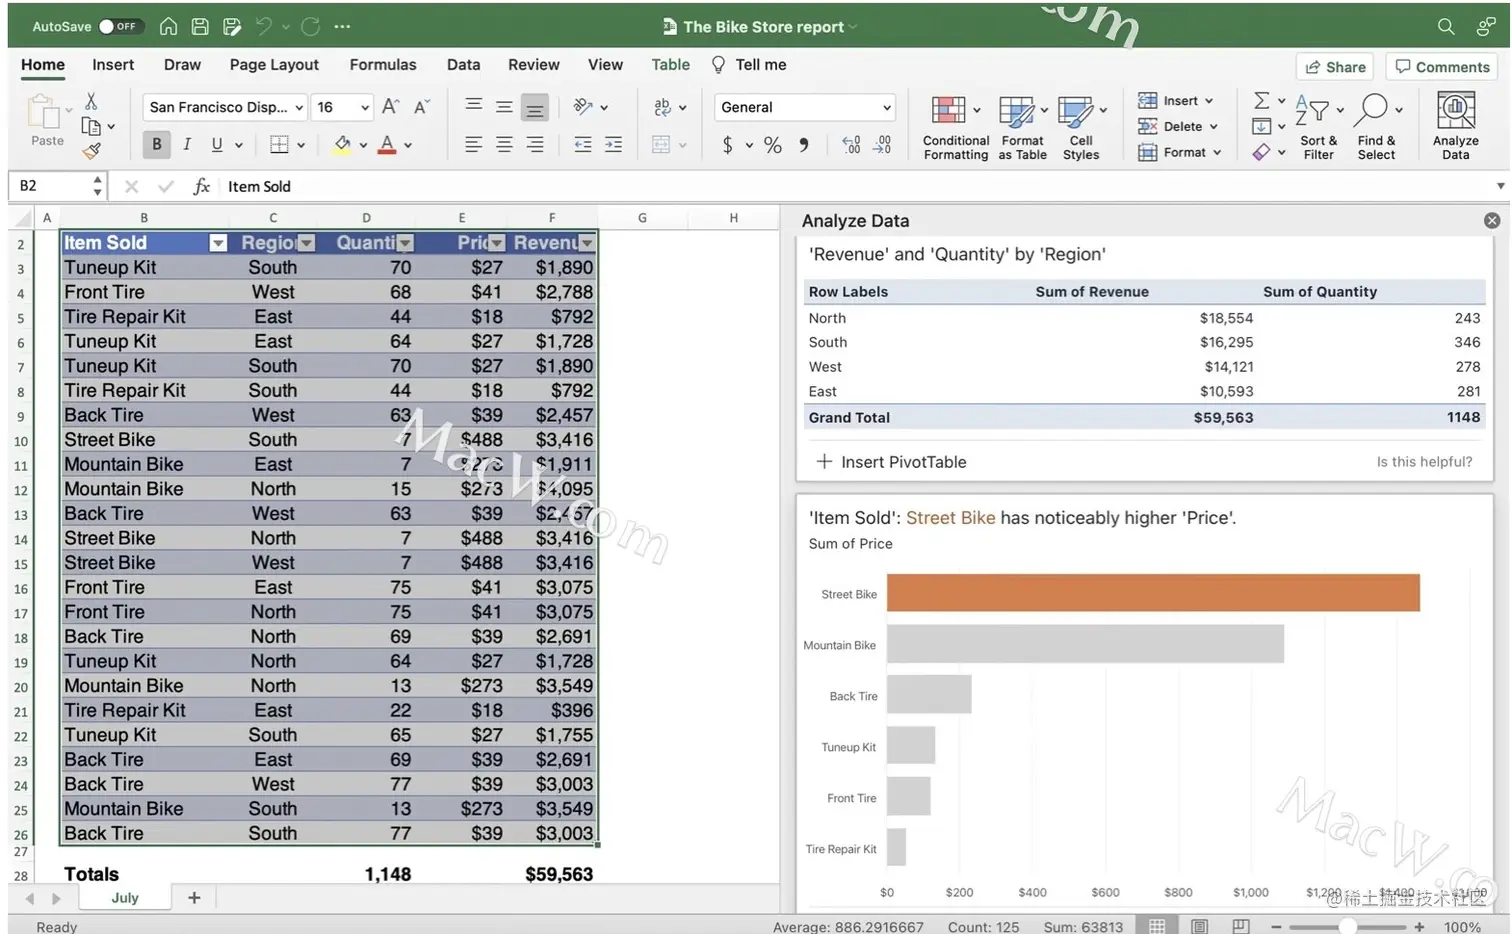The width and height of the screenshot is (1512, 934).
Task: Open the search magnifier in title bar
Action: click(1446, 27)
